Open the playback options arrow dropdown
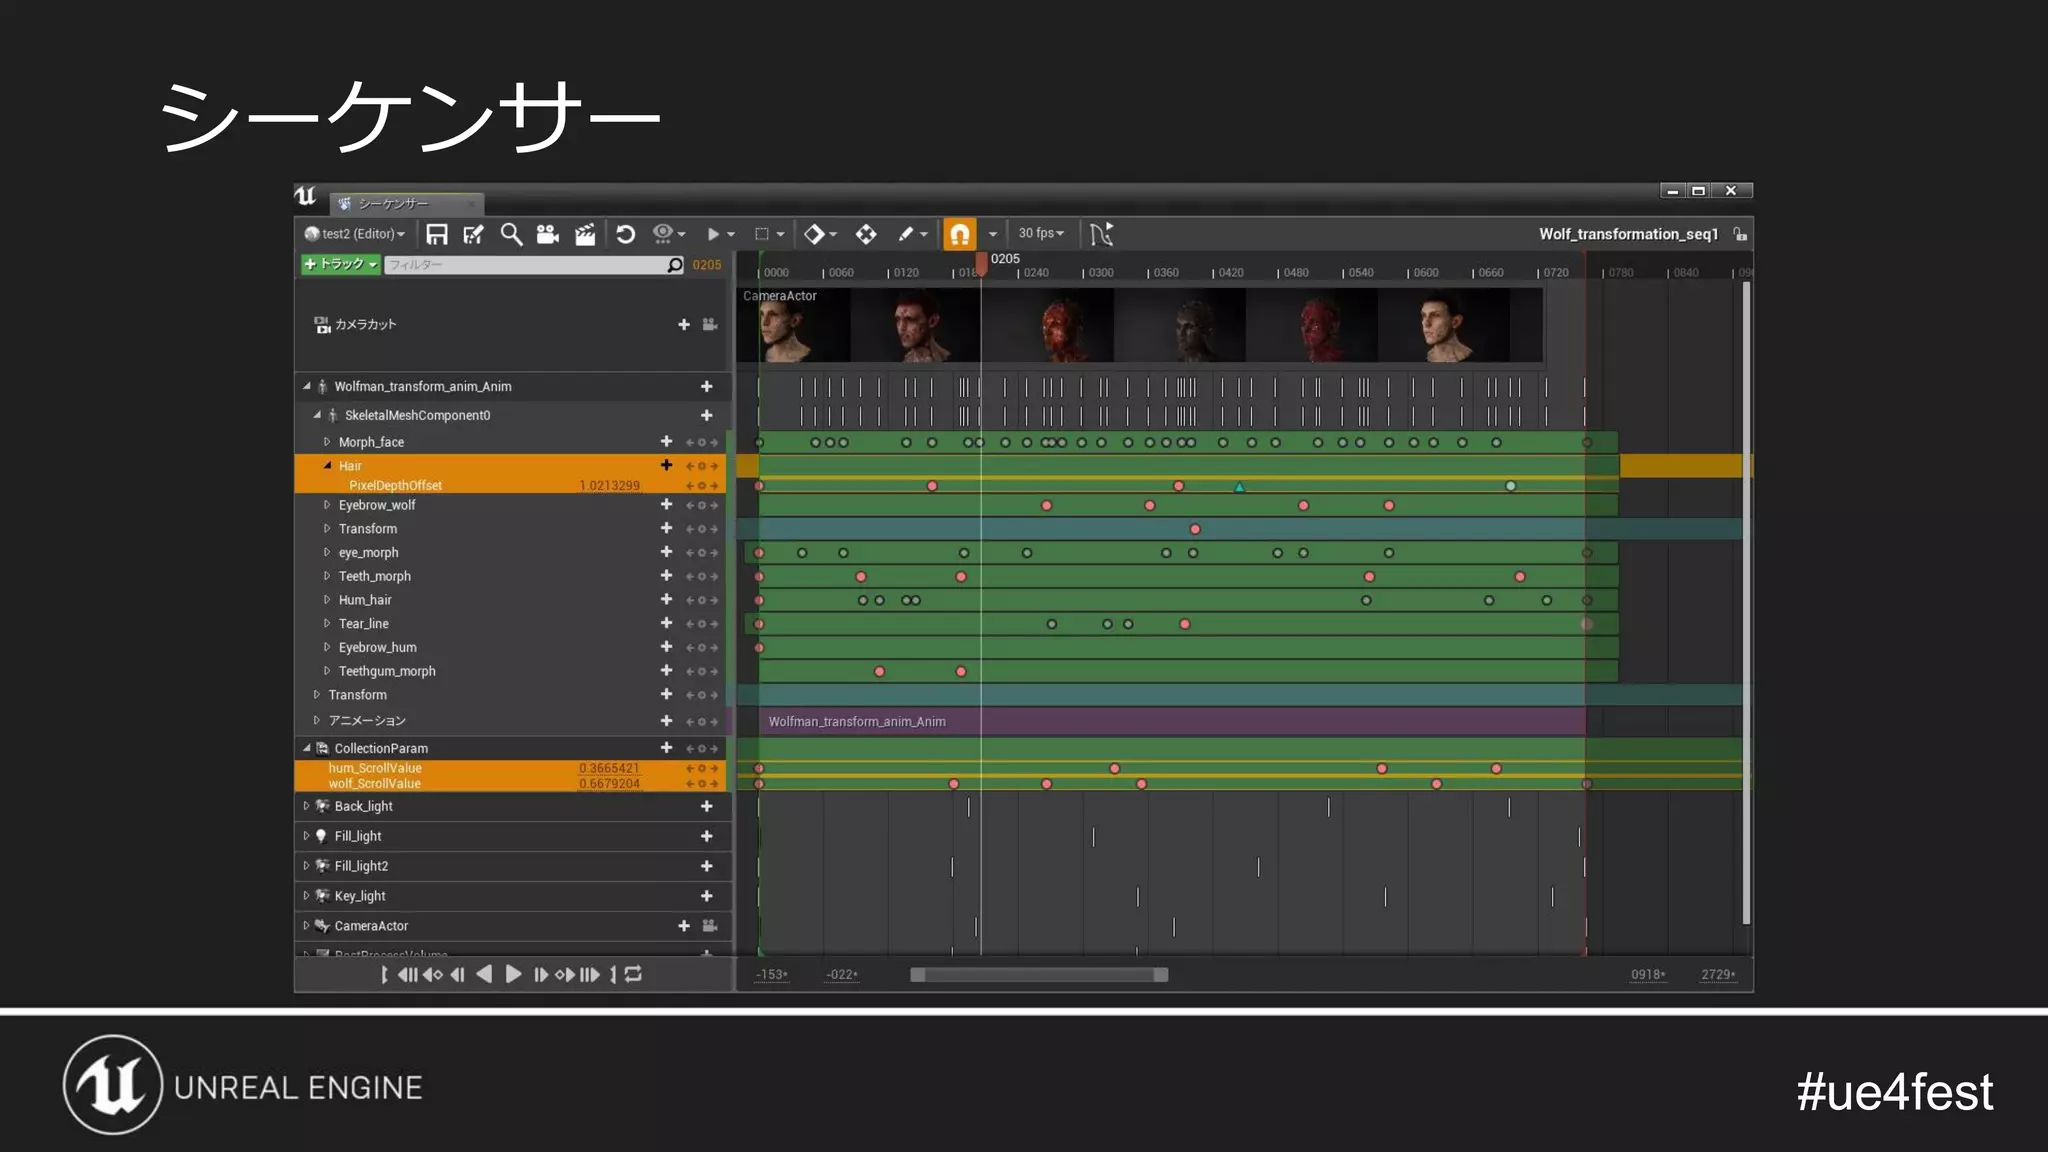 [x=720, y=234]
